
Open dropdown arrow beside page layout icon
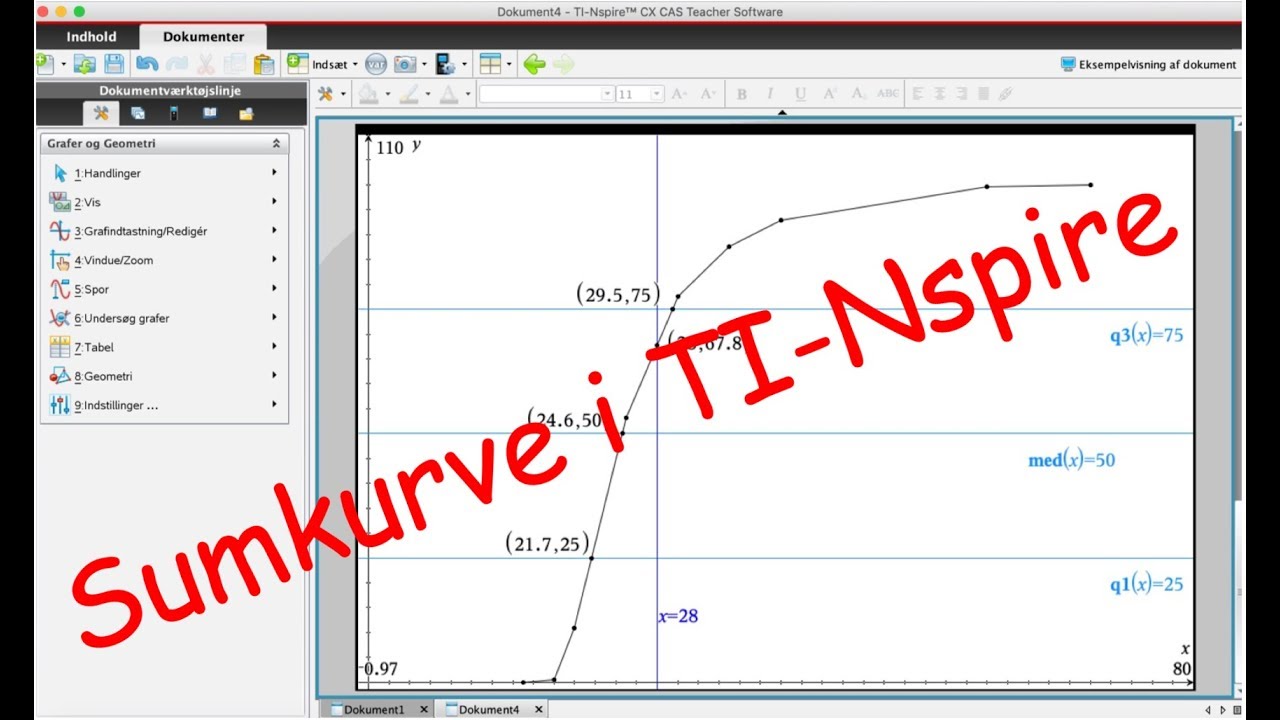[509, 64]
